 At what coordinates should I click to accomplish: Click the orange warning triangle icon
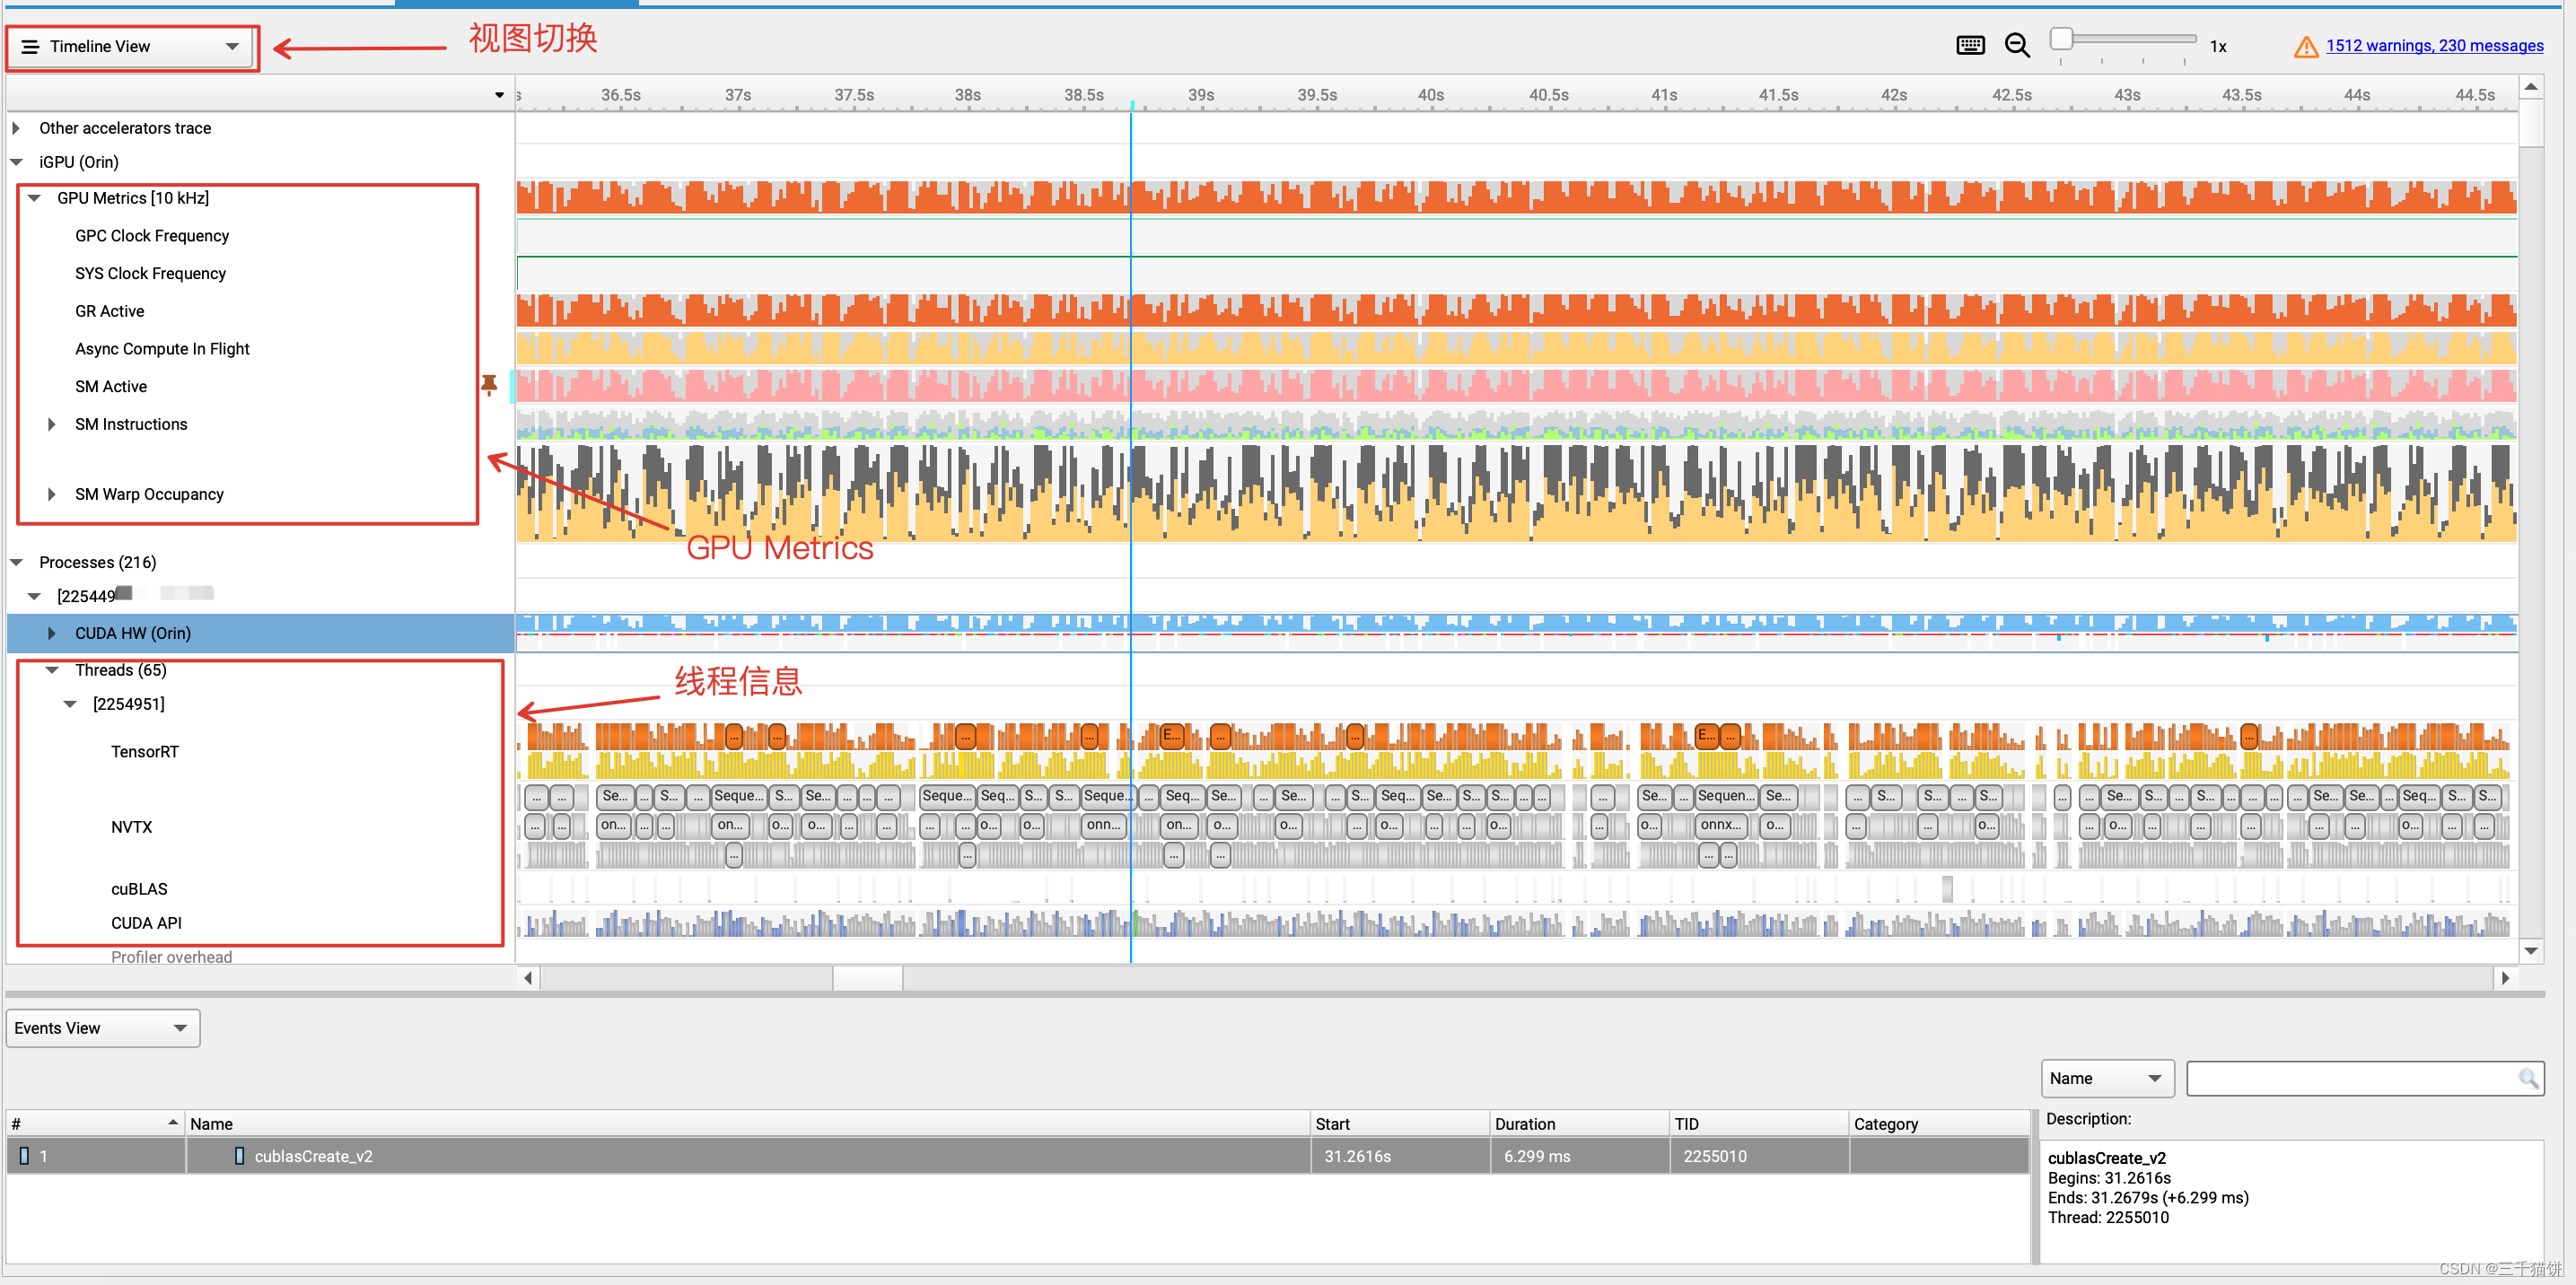pyautogui.click(x=2305, y=47)
